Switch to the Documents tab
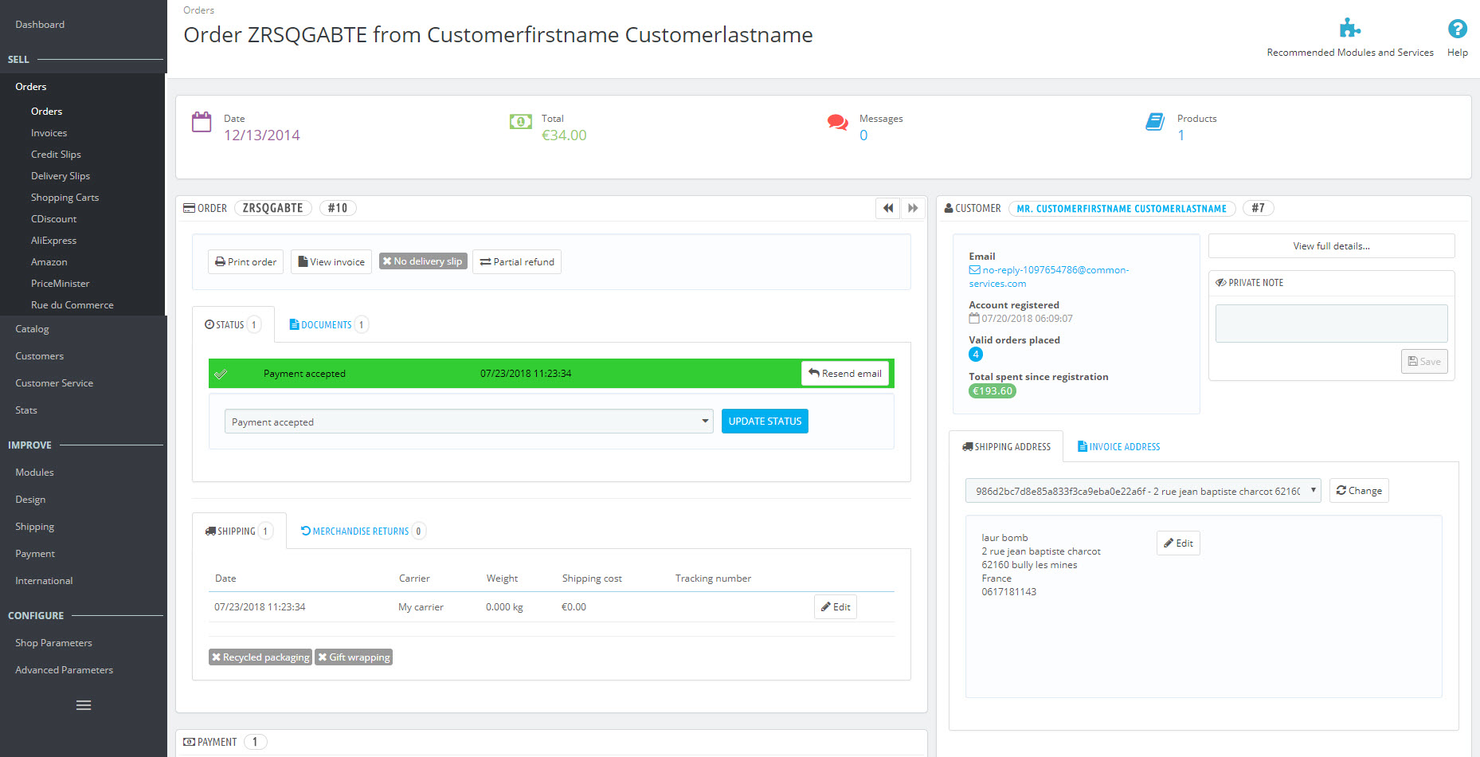 [x=326, y=324]
